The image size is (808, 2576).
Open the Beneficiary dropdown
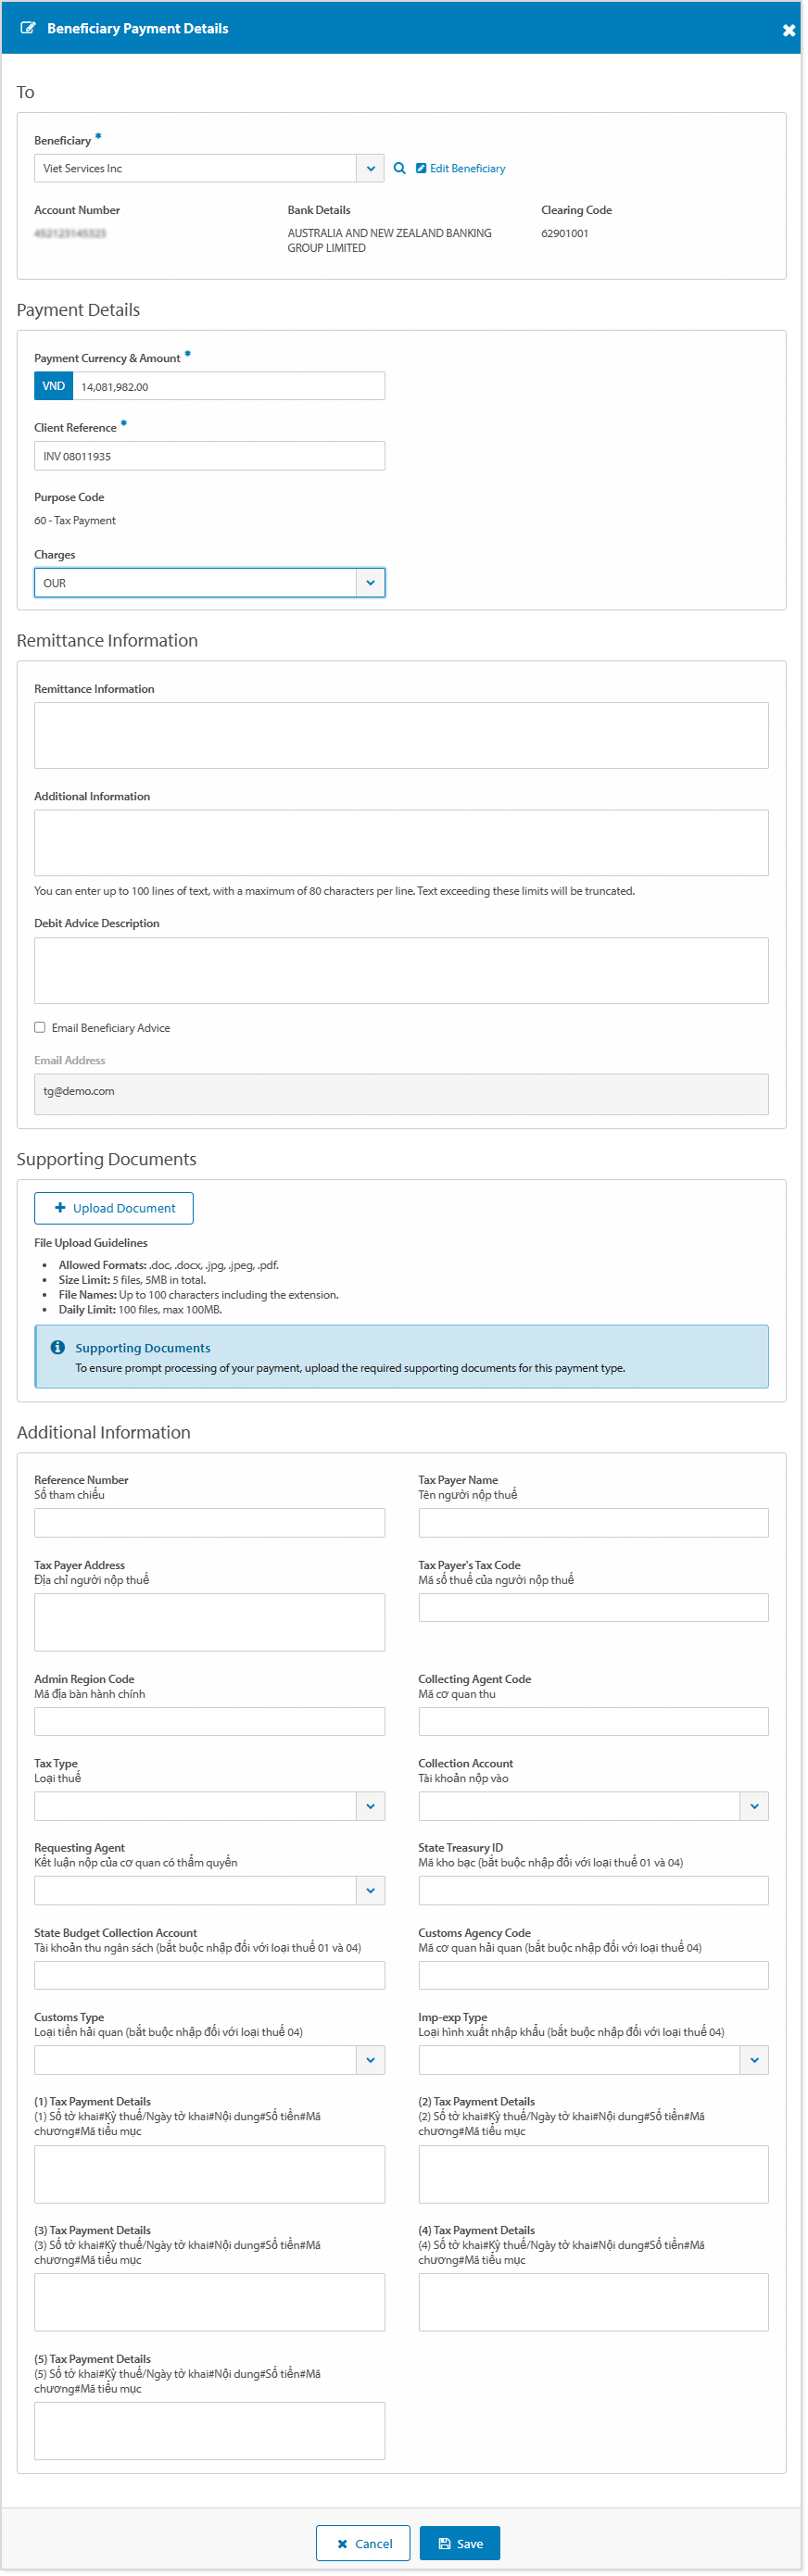[x=370, y=168]
